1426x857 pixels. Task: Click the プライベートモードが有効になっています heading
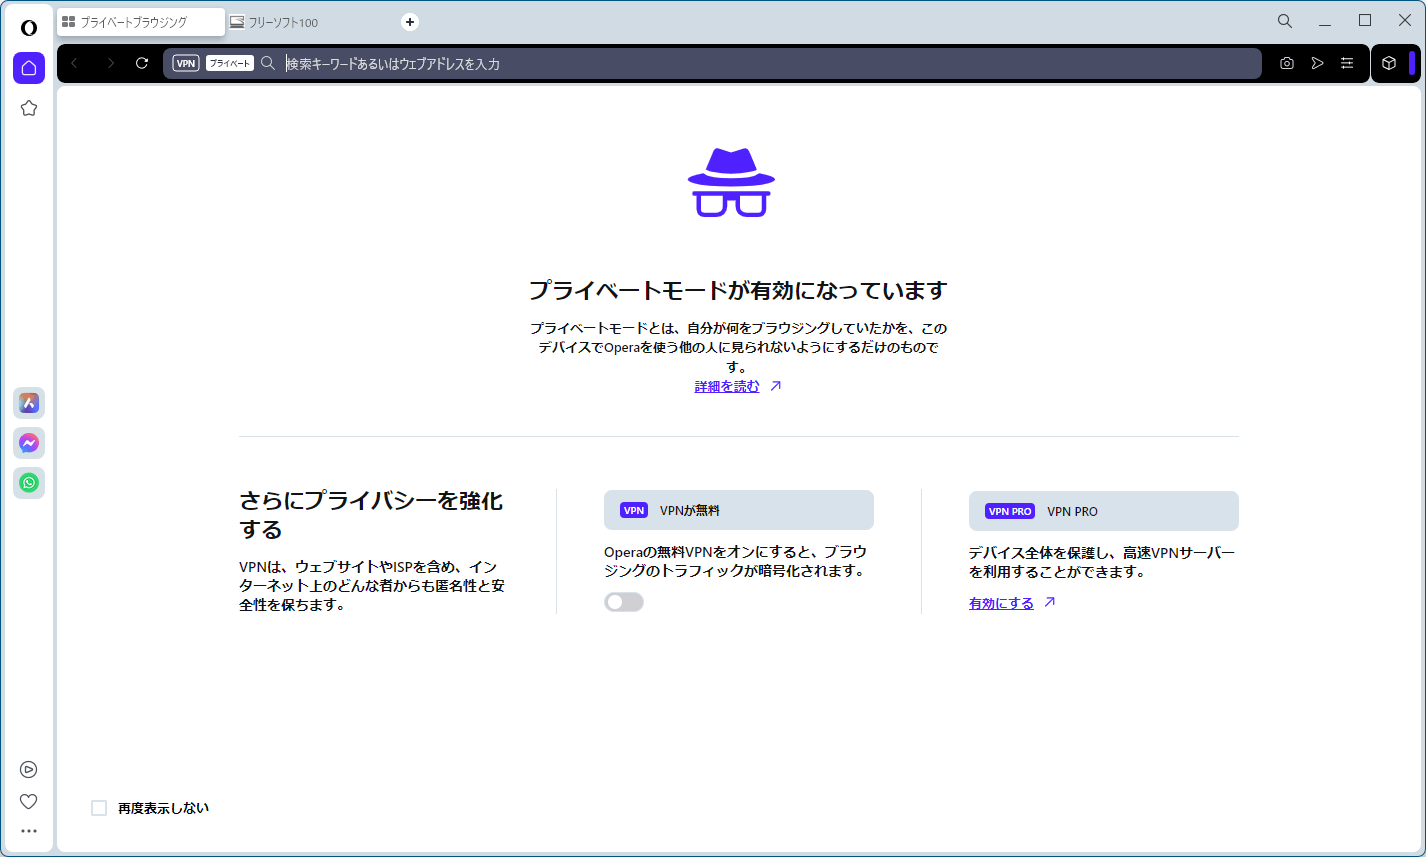(x=738, y=291)
